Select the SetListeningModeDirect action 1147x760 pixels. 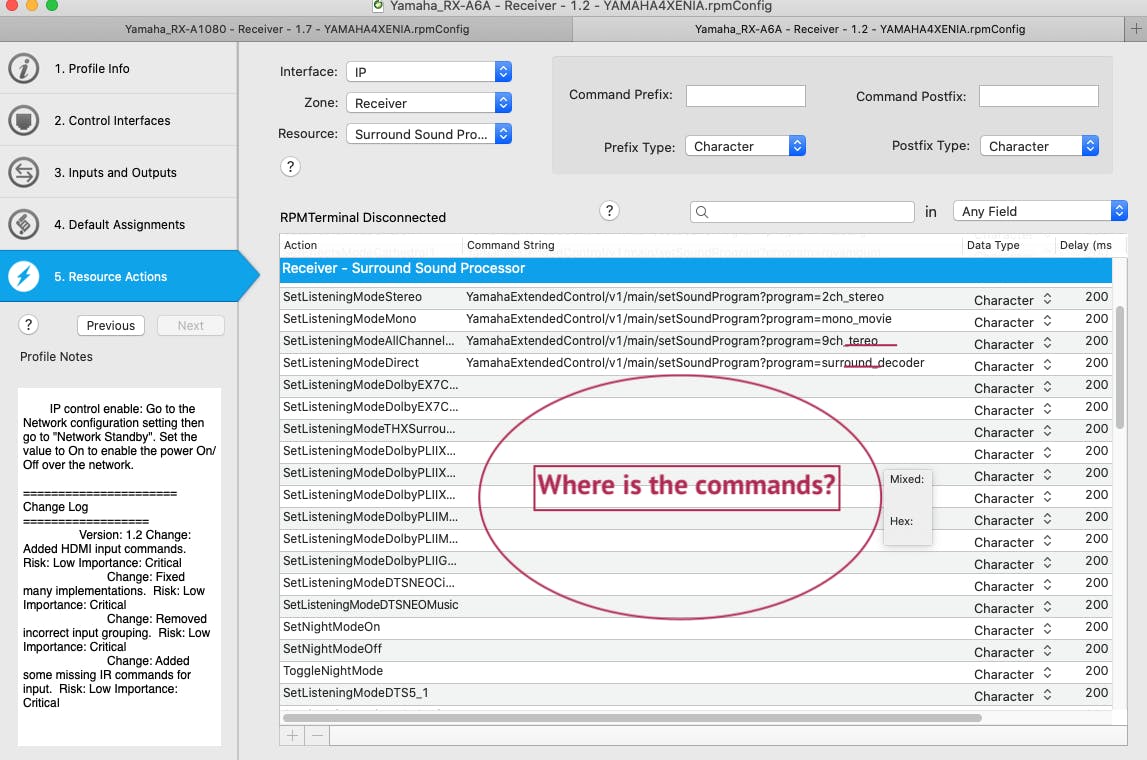(351, 363)
